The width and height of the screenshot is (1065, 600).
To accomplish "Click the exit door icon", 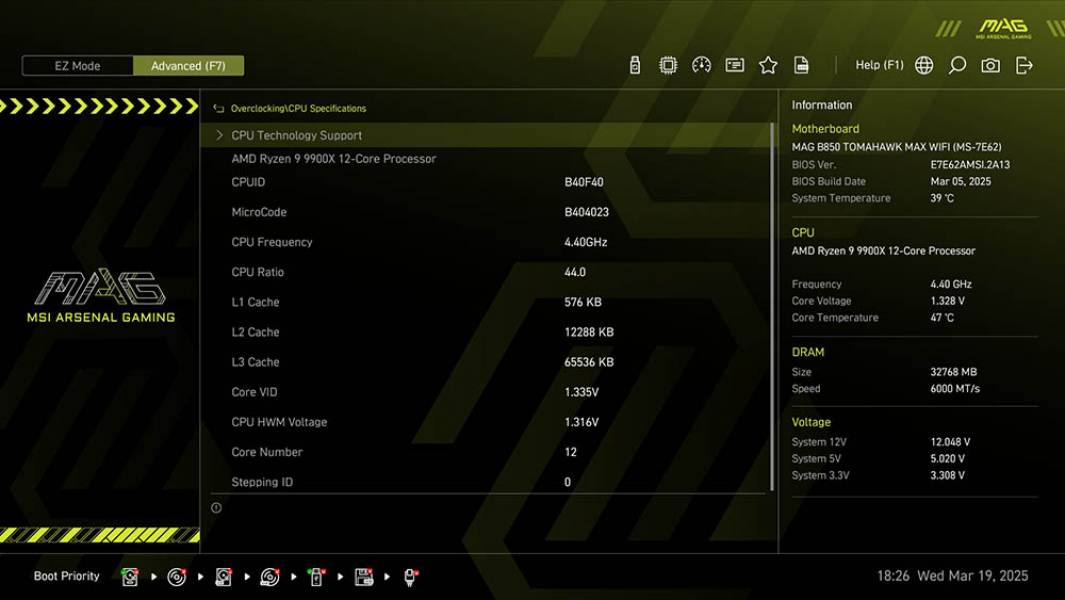I will tap(1024, 65).
